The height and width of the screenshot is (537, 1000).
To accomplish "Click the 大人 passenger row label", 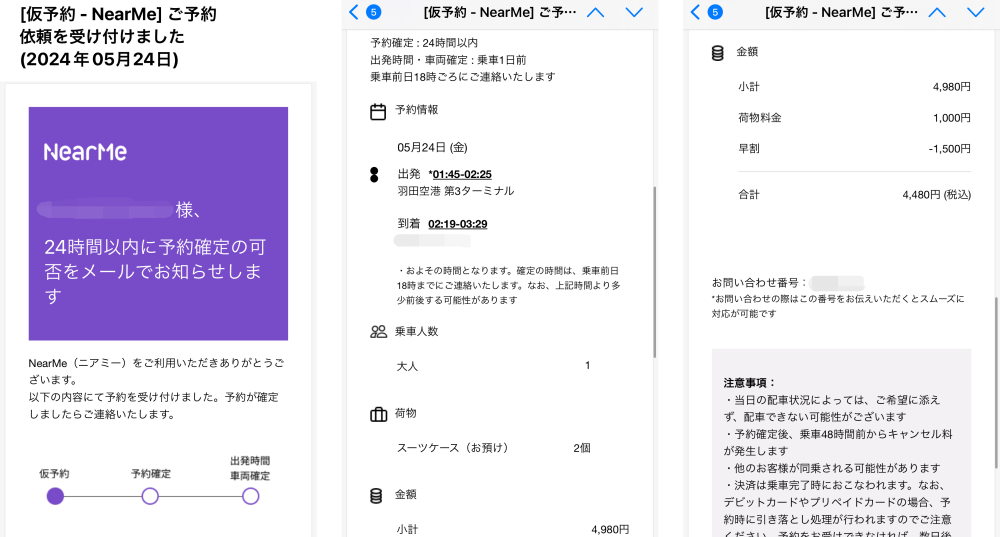I will (x=408, y=366).
